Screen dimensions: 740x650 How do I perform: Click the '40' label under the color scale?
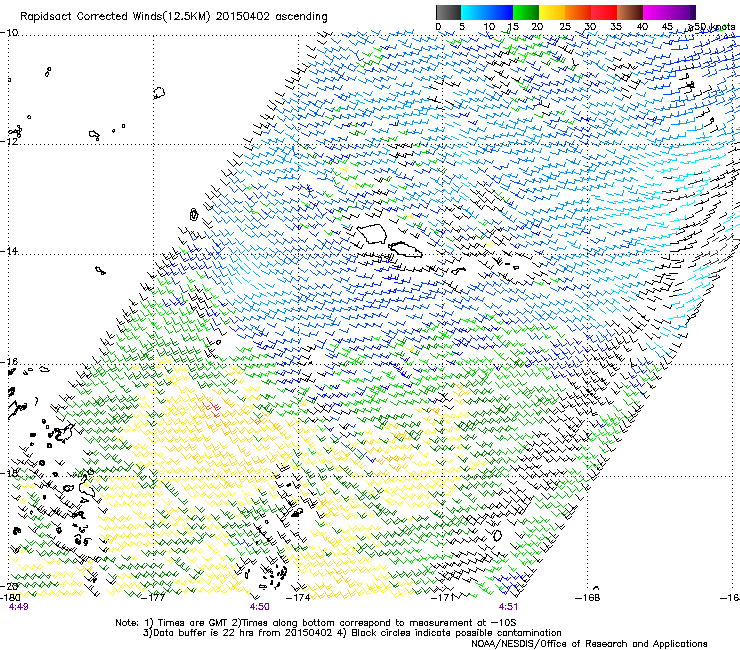click(x=642, y=27)
